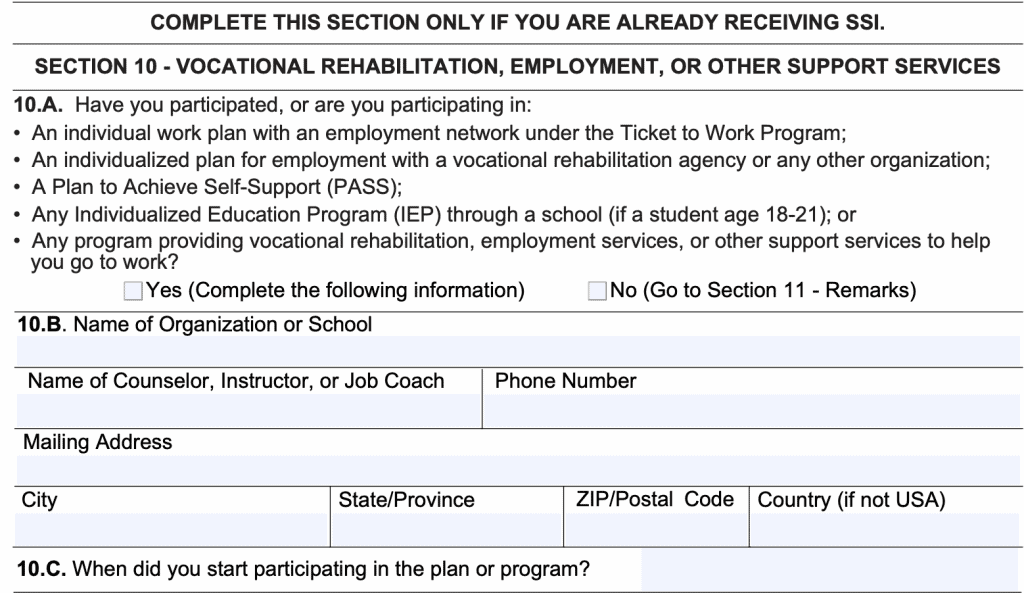Click the ZIP/Postal Code field
The height and width of the screenshot is (593, 1024).
(x=656, y=529)
